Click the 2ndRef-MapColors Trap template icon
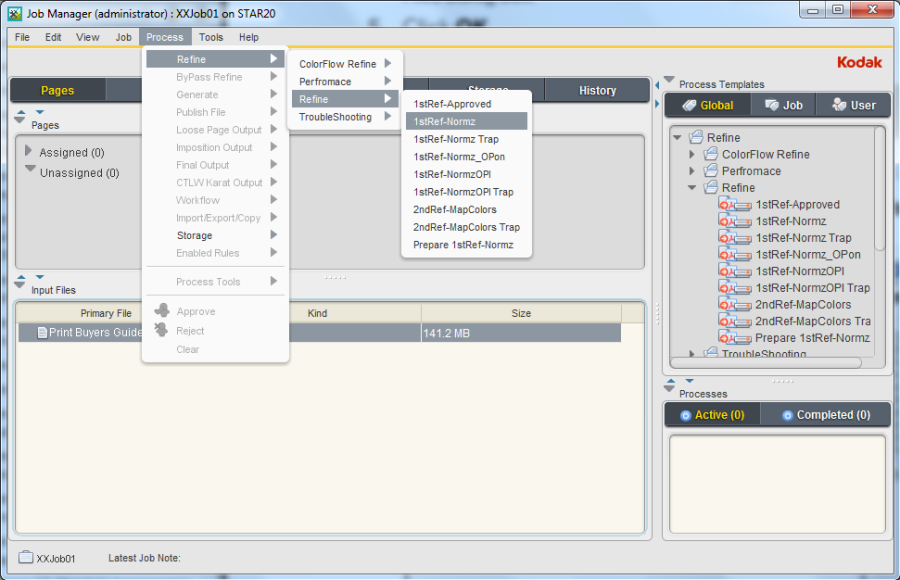 click(x=735, y=322)
